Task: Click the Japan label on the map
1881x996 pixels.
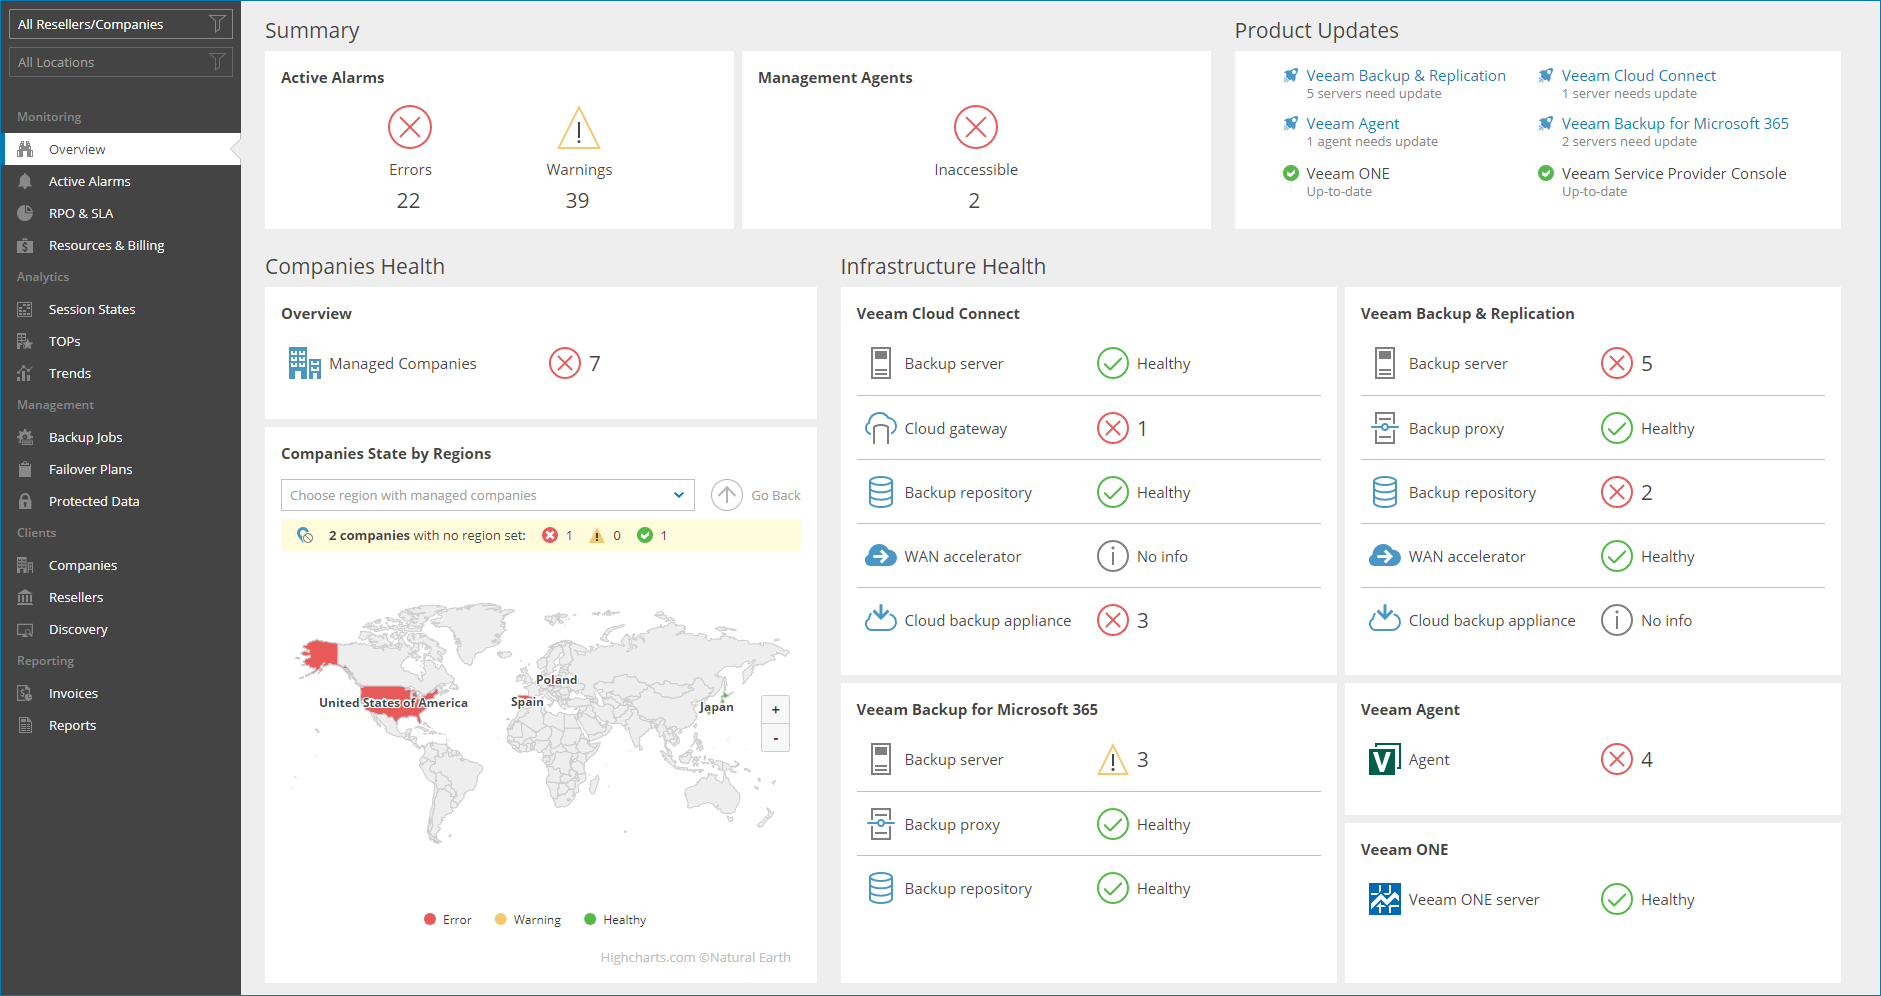Action: (716, 706)
